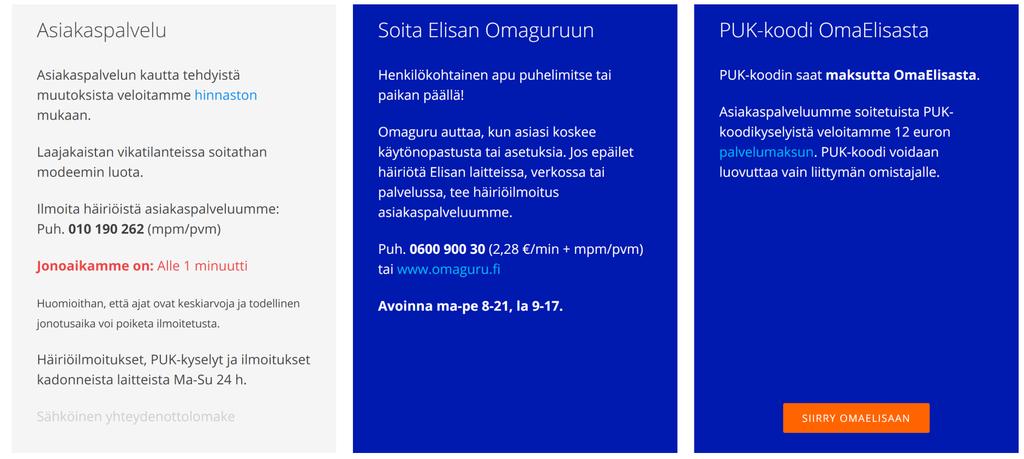Open the palvelumaksun service fee link
The image size is (1024, 459).
(766, 152)
